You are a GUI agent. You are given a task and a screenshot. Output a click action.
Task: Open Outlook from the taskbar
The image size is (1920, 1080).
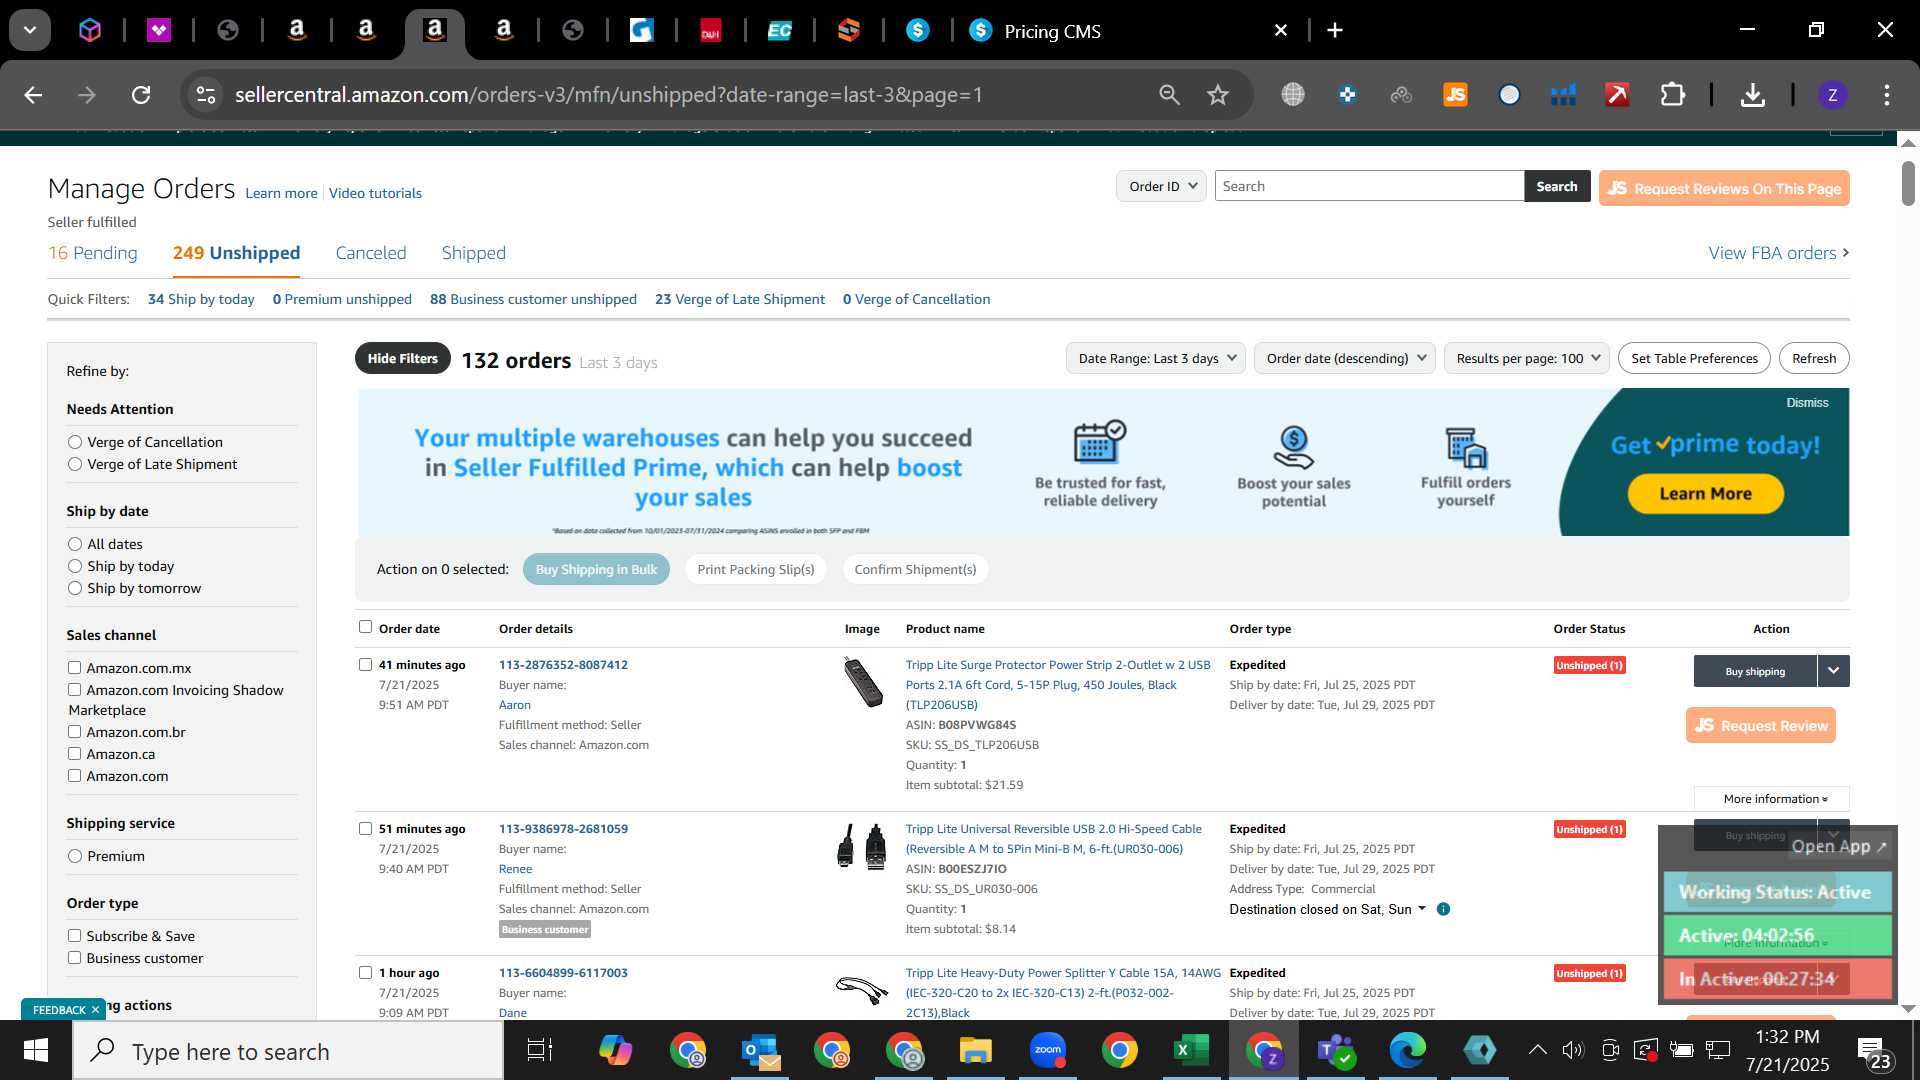(x=761, y=1050)
